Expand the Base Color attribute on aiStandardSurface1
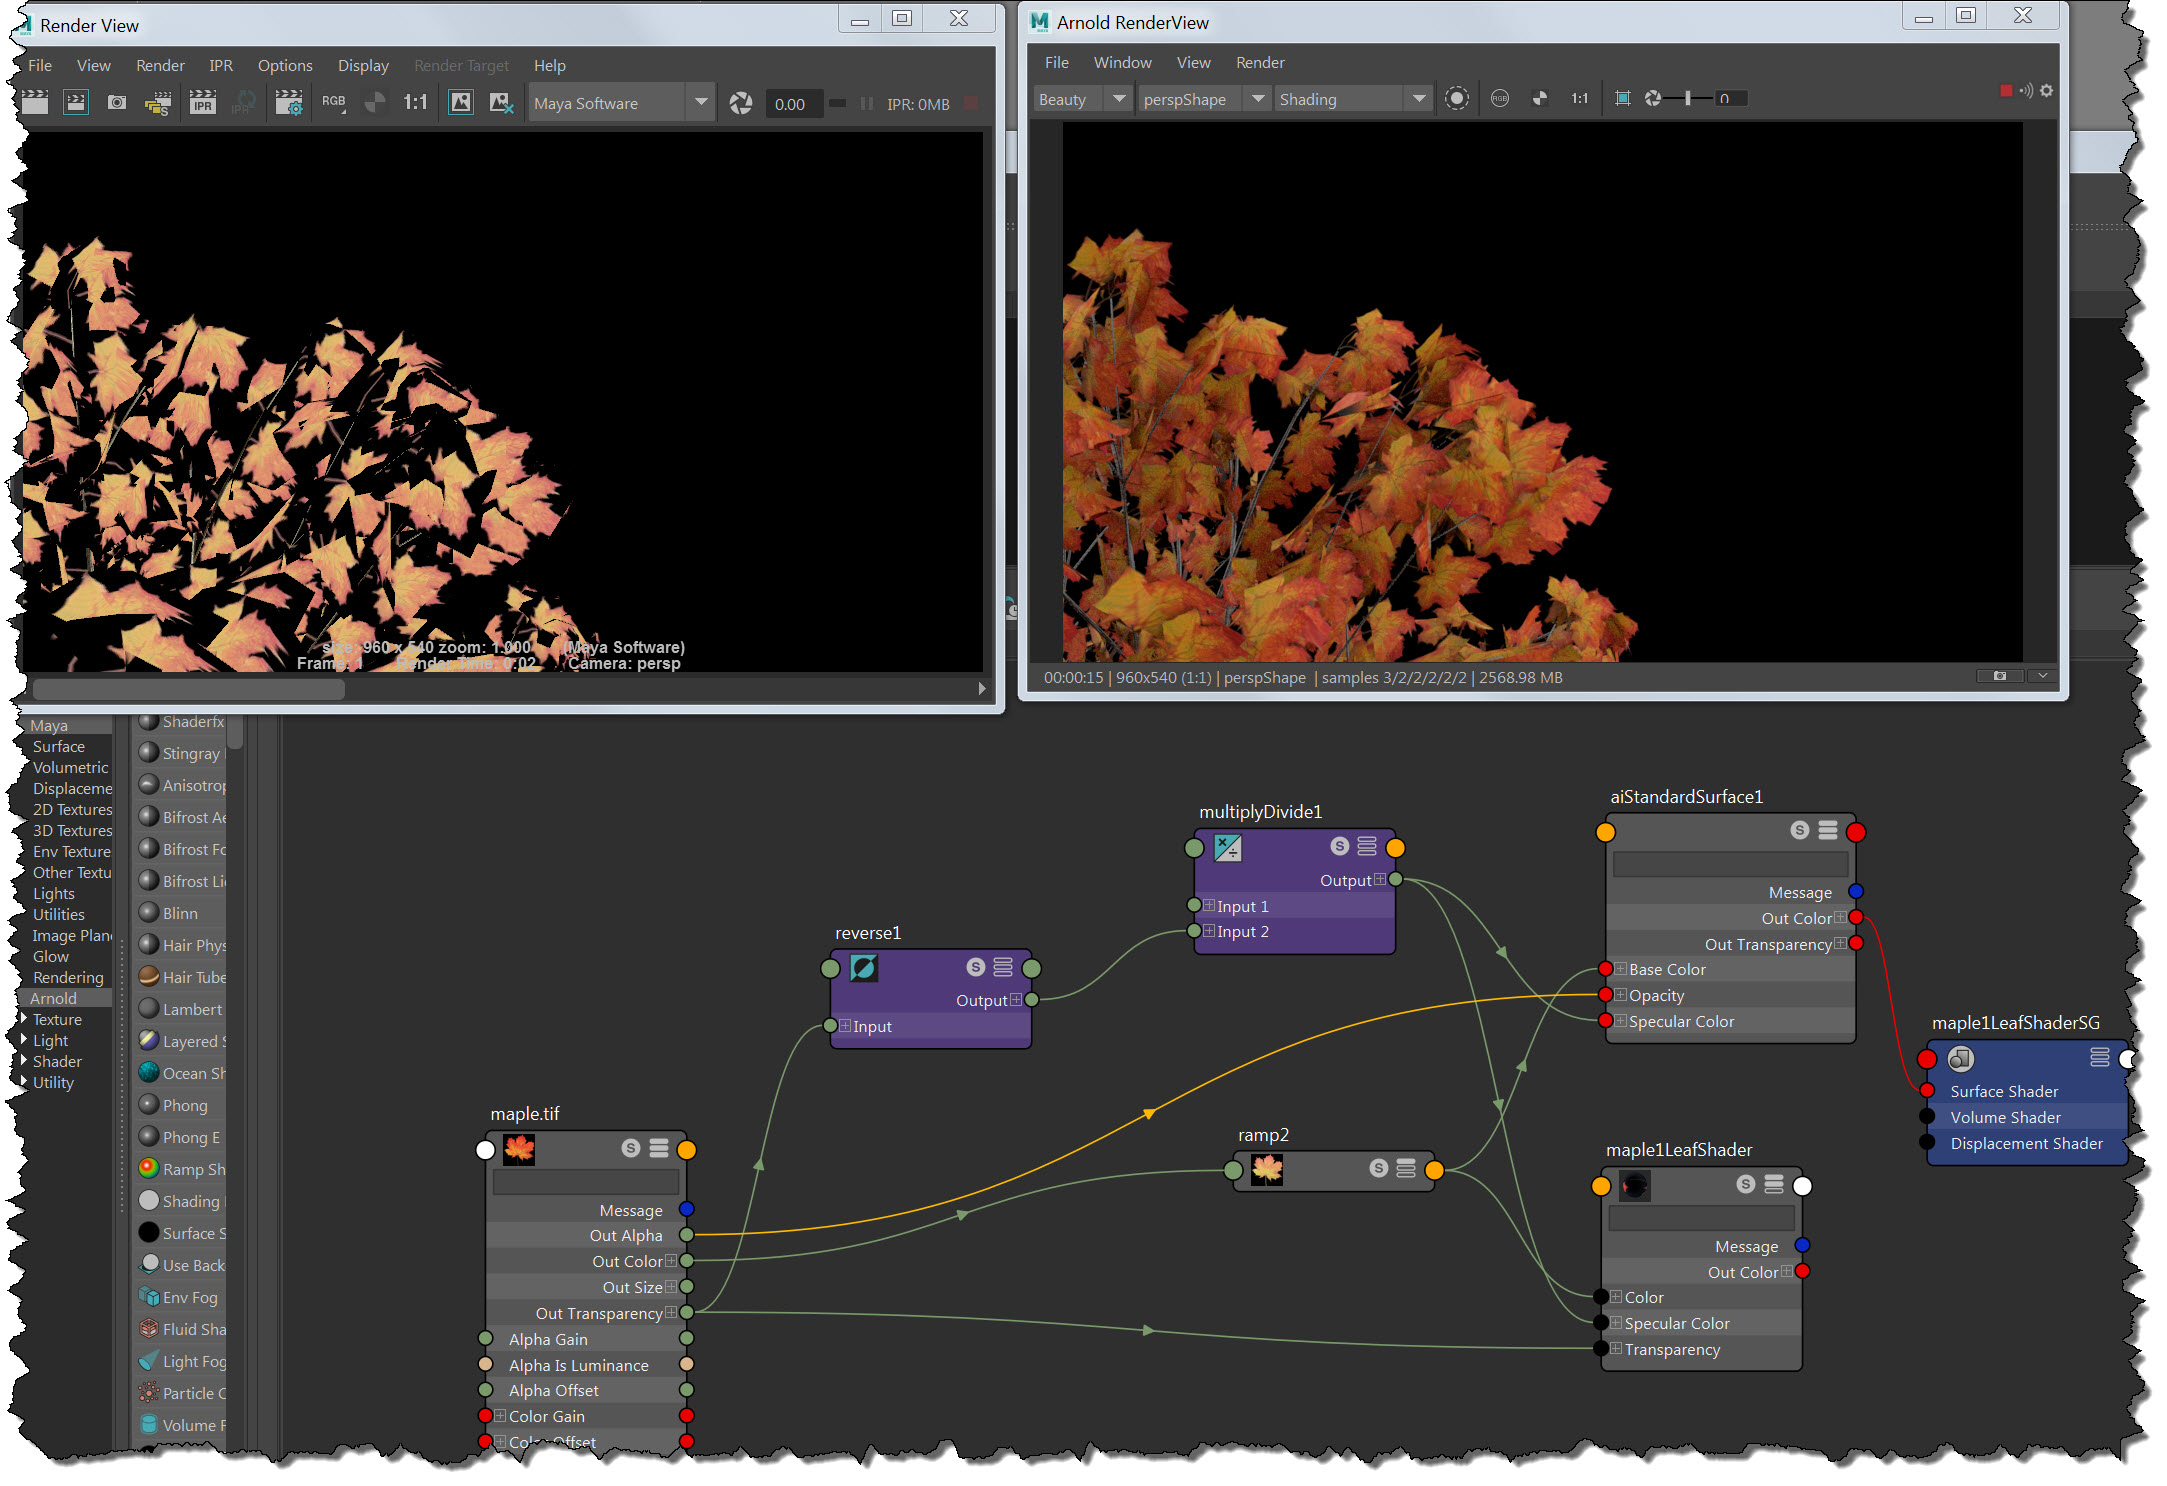 tap(1620, 969)
